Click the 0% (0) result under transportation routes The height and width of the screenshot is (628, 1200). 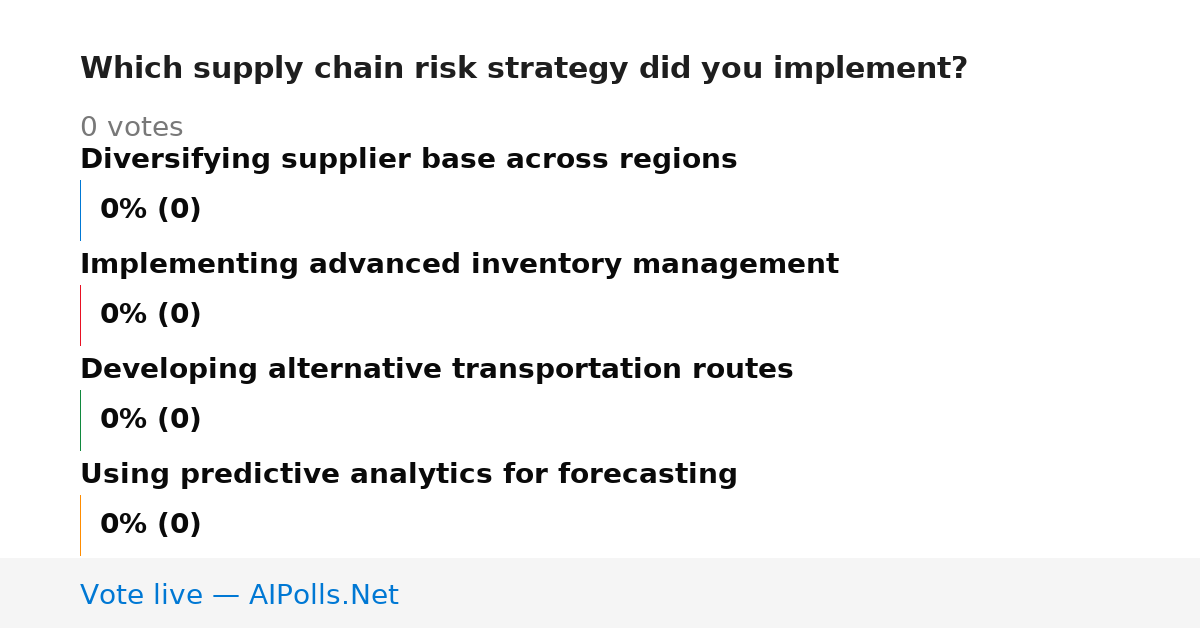coord(150,420)
